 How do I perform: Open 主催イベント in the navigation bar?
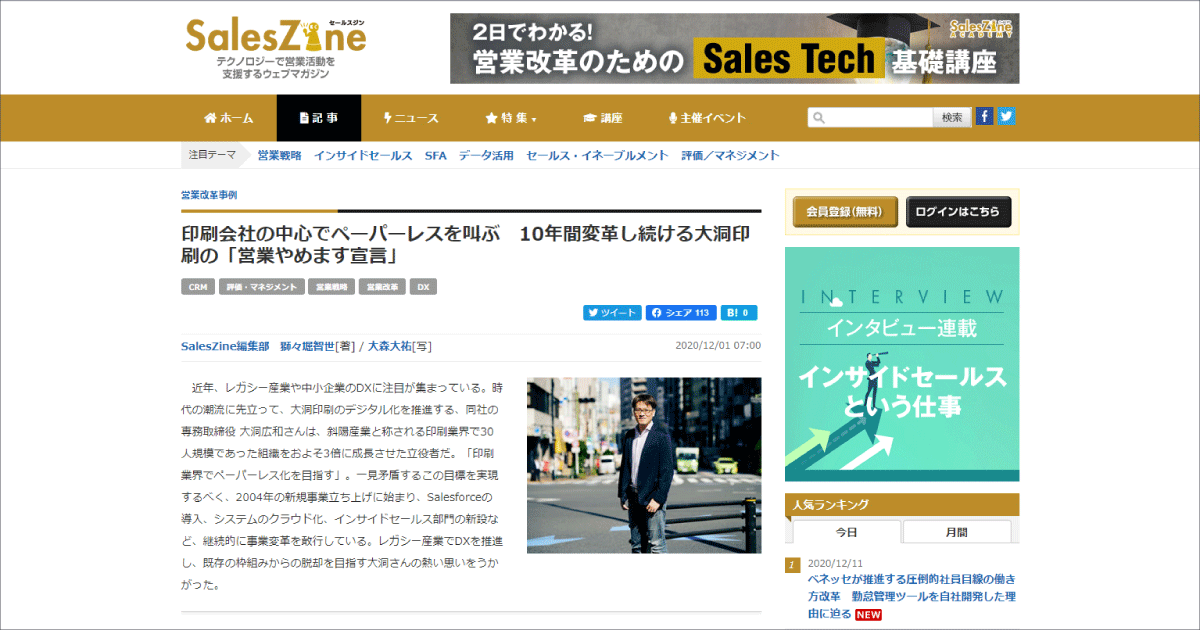[x=707, y=118]
